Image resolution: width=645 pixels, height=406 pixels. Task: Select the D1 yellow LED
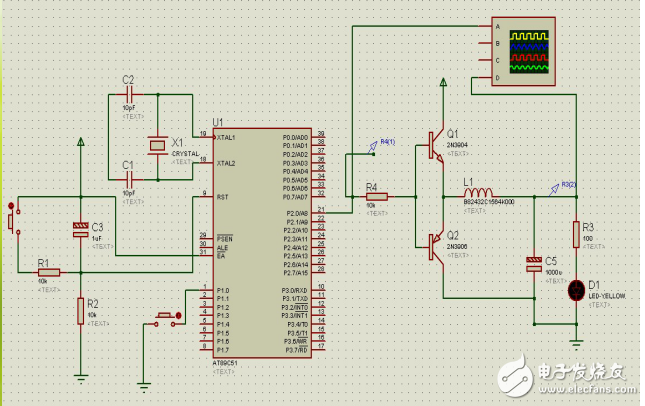pyautogui.click(x=577, y=291)
